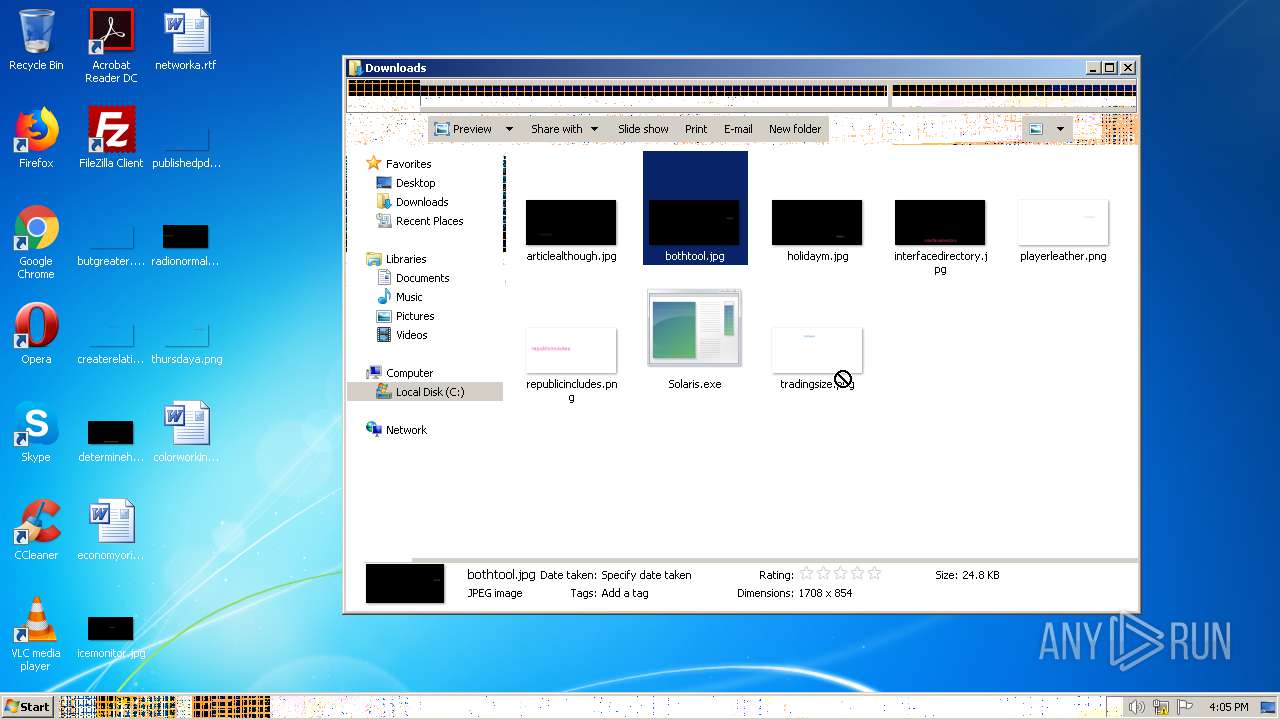1280x720 pixels.
Task: Launch Skype from the desktop
Action: (36, 433)
